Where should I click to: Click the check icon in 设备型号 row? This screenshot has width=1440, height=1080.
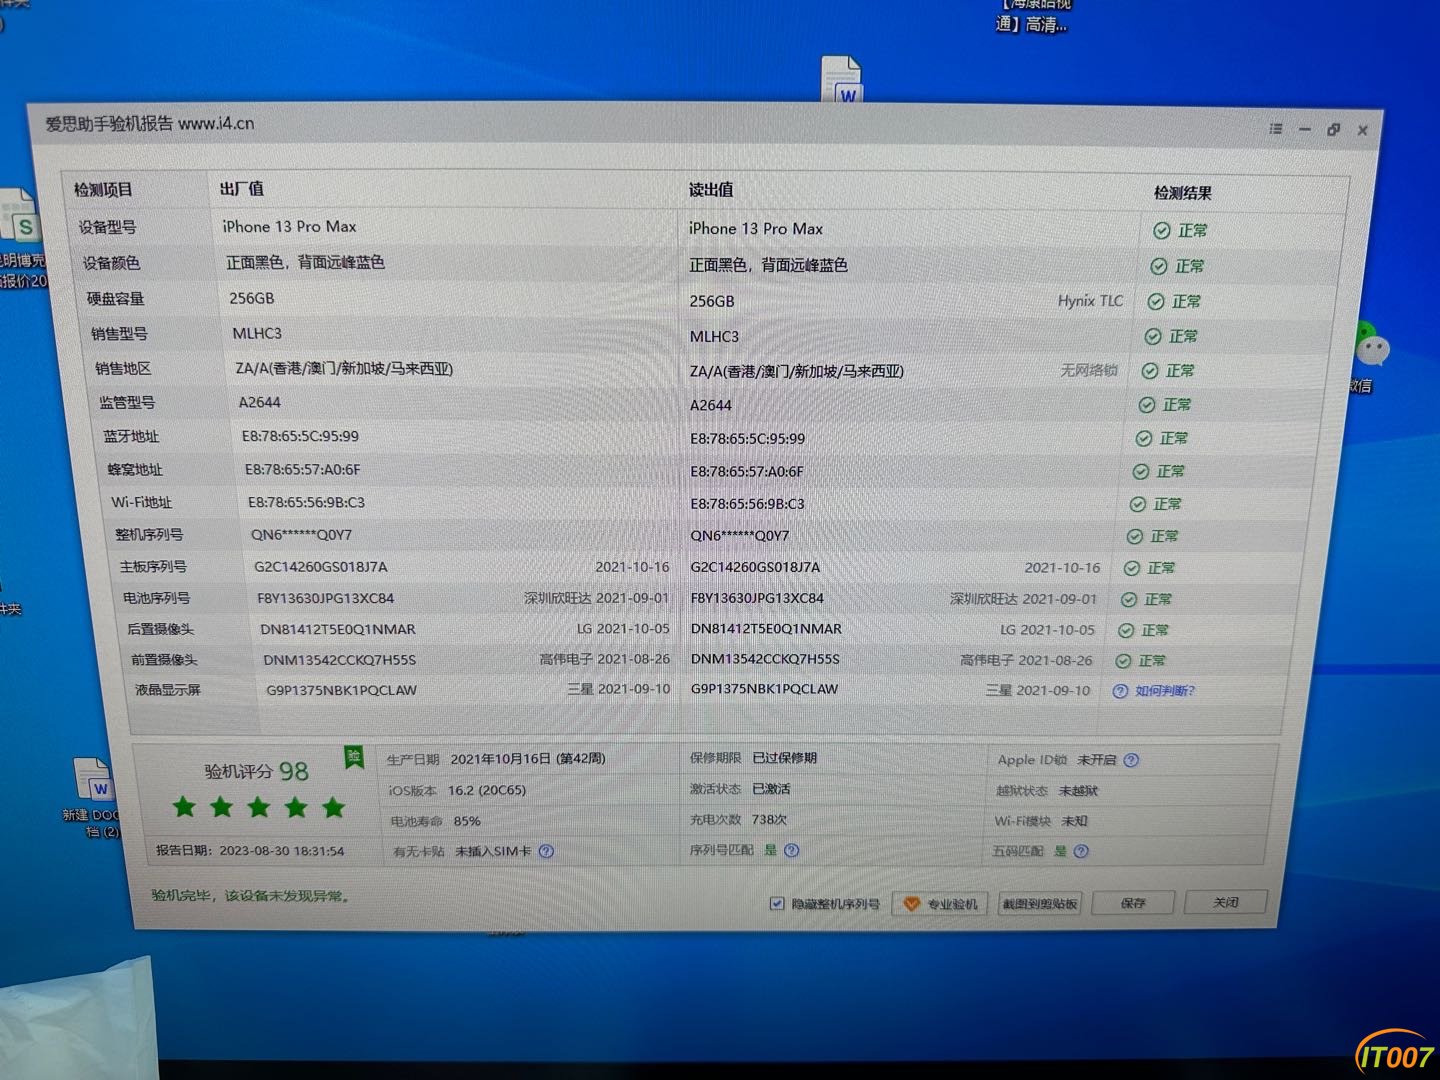(1161, 231)
